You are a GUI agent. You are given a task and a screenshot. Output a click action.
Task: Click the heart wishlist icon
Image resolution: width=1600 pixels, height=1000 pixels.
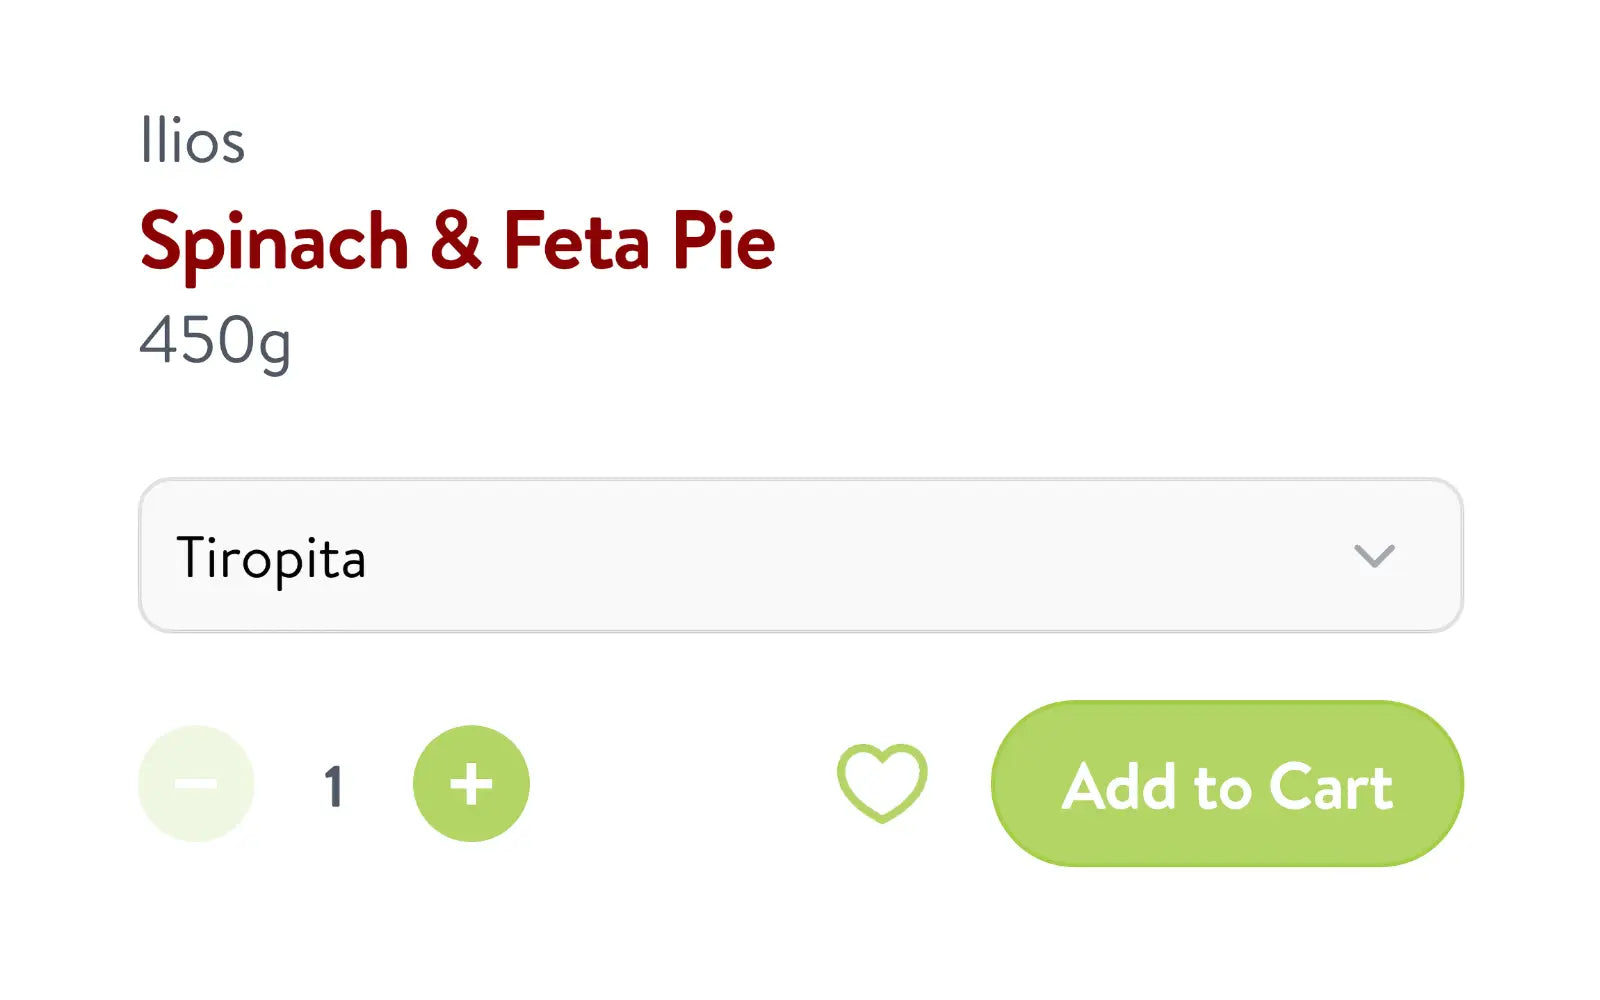pyautogui.click(x=881, y=783)
